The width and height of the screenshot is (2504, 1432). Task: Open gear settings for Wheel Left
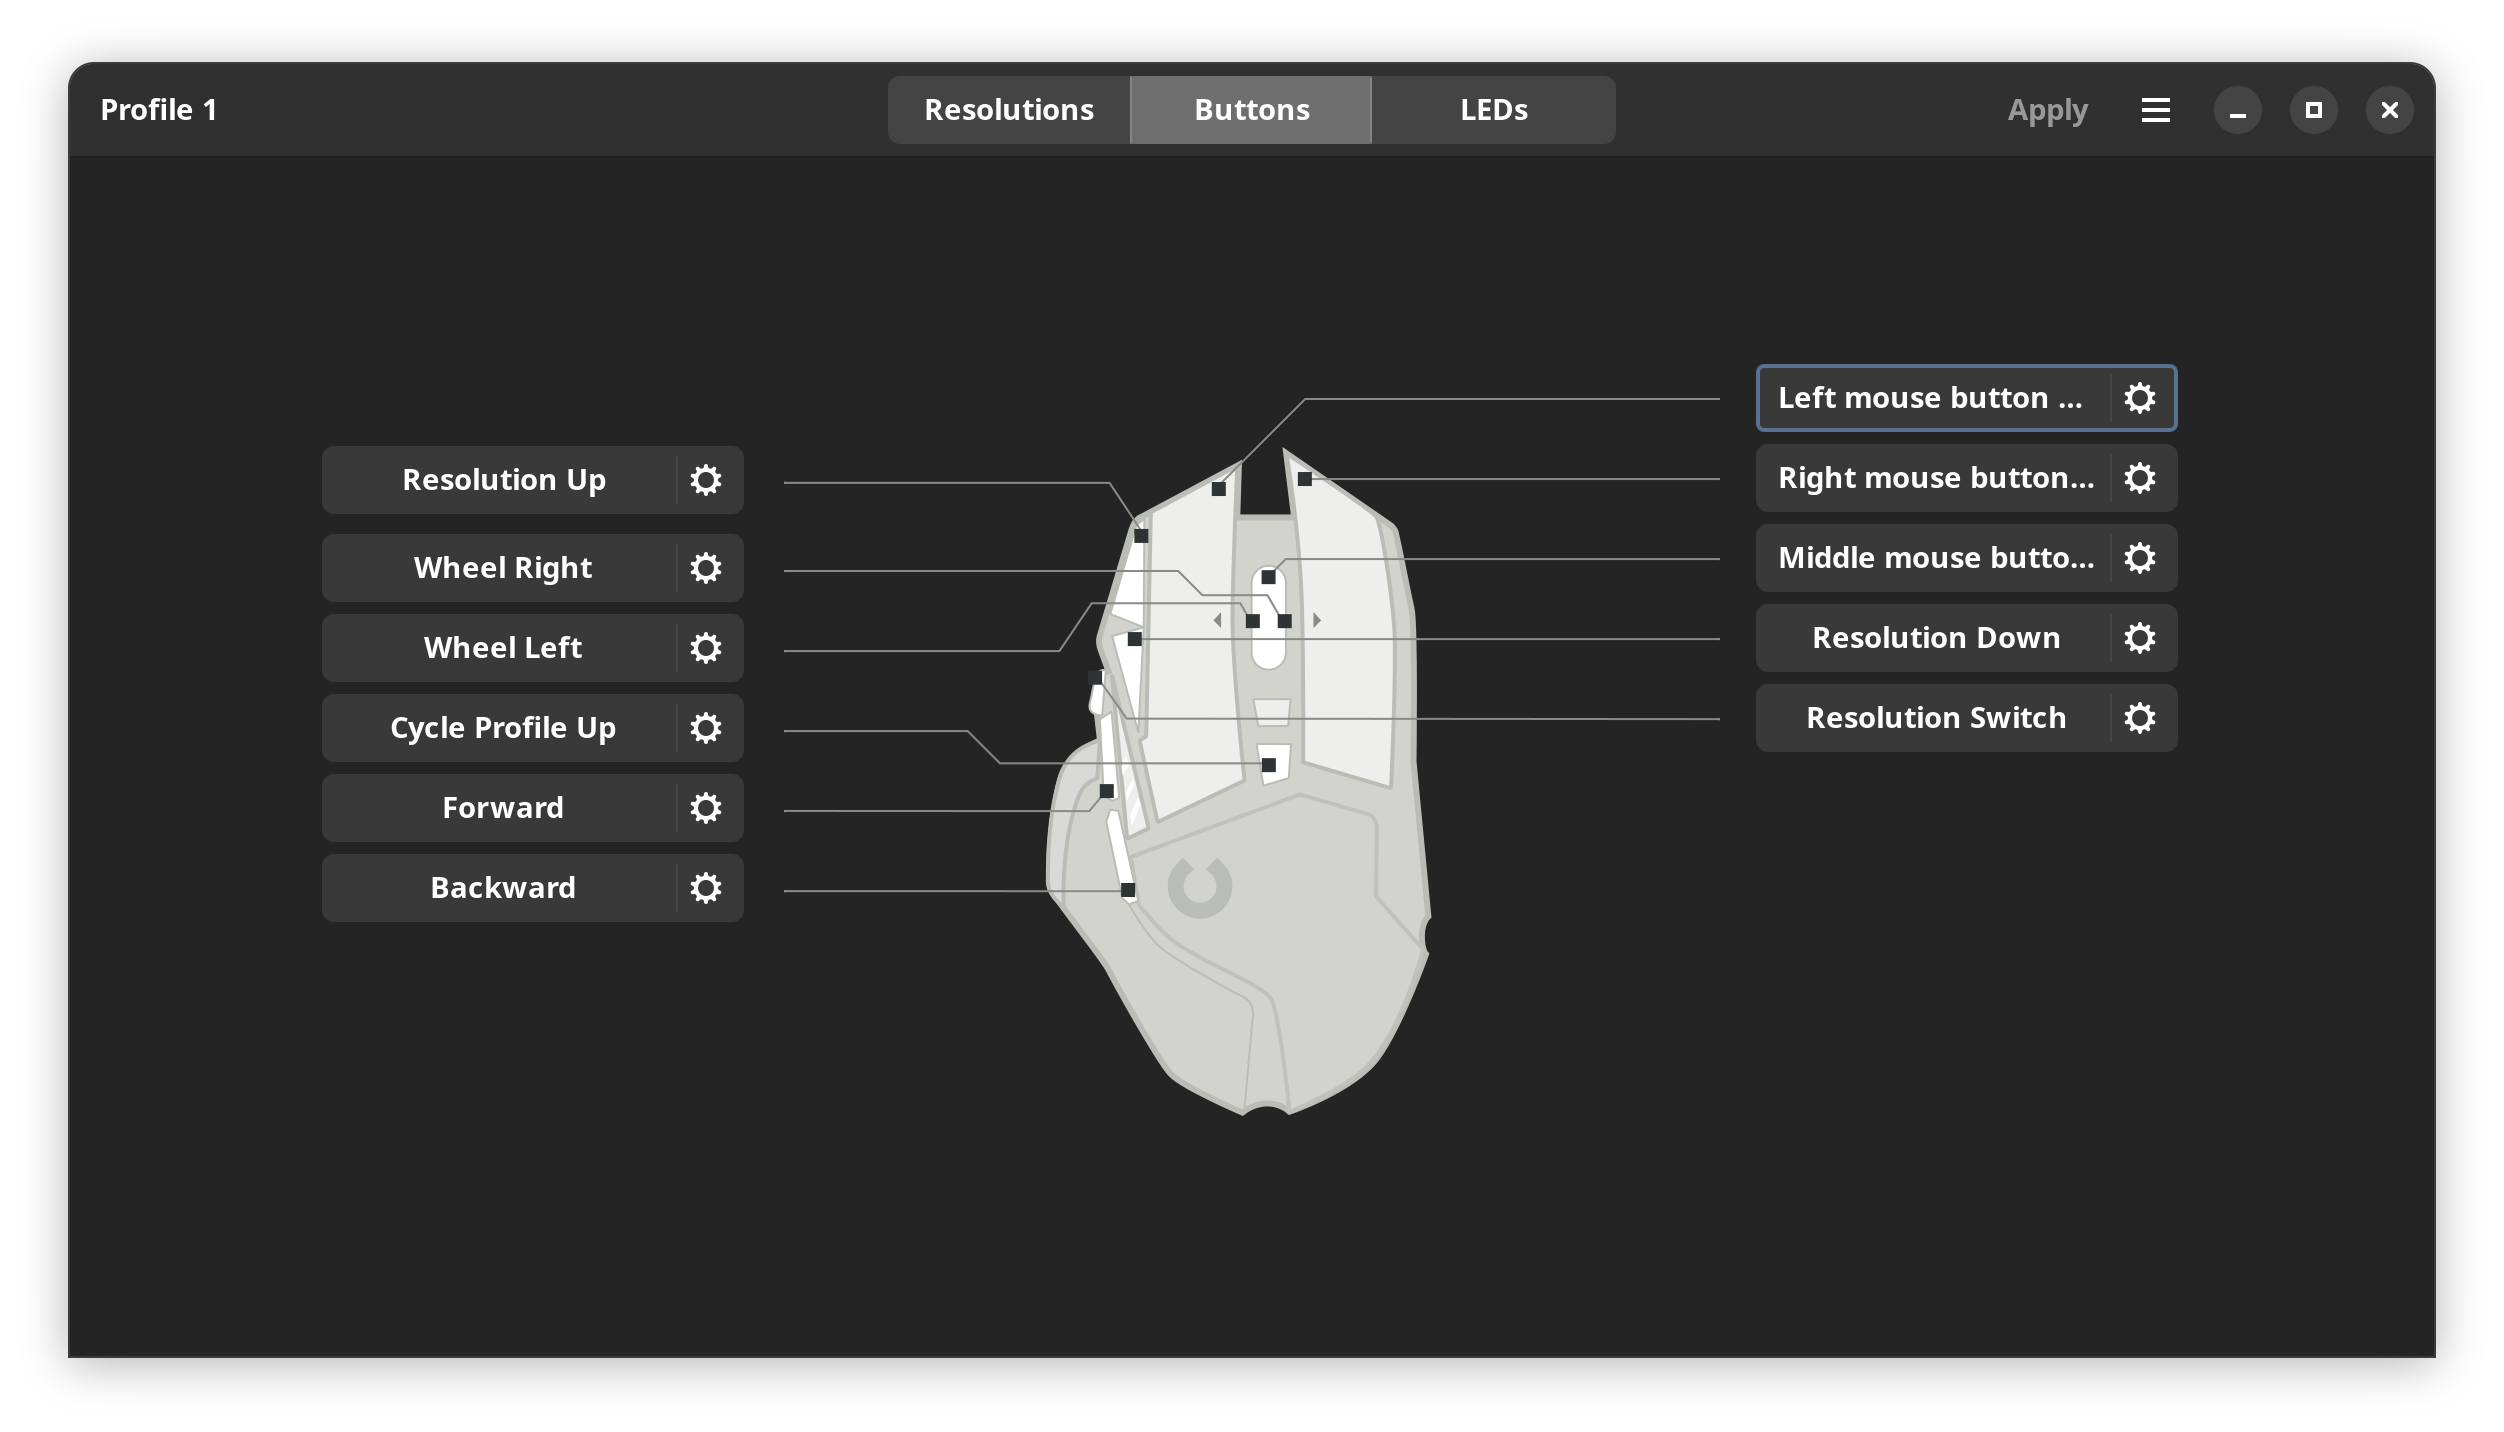(706, 648)
